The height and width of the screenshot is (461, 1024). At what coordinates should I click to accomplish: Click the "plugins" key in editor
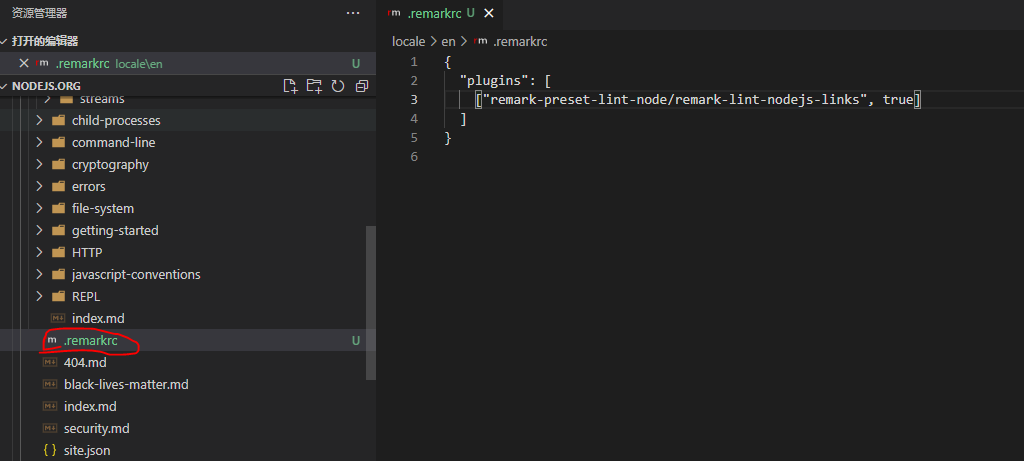[x=492, y=80]
